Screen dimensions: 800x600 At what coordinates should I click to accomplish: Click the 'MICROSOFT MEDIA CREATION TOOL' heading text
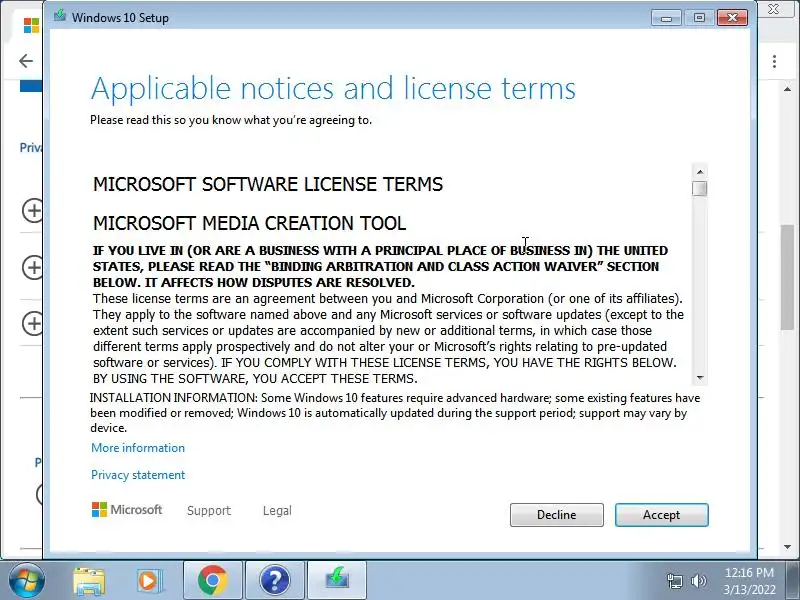249,223
